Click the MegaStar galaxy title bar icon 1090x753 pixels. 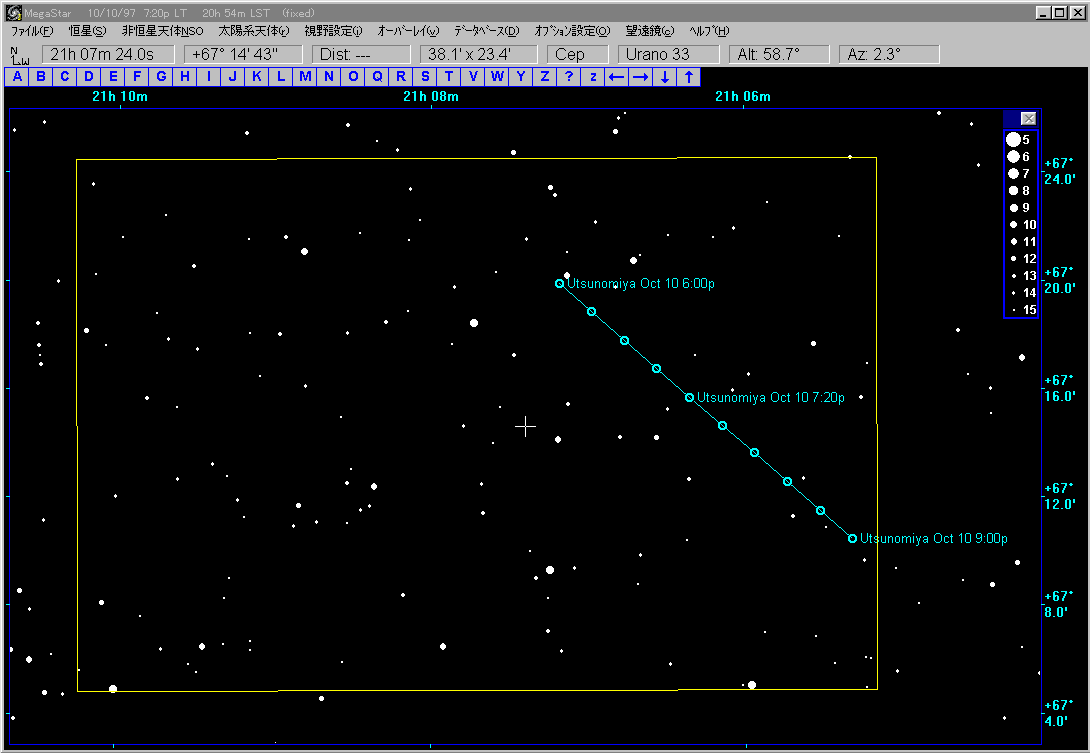pos(13,13)
